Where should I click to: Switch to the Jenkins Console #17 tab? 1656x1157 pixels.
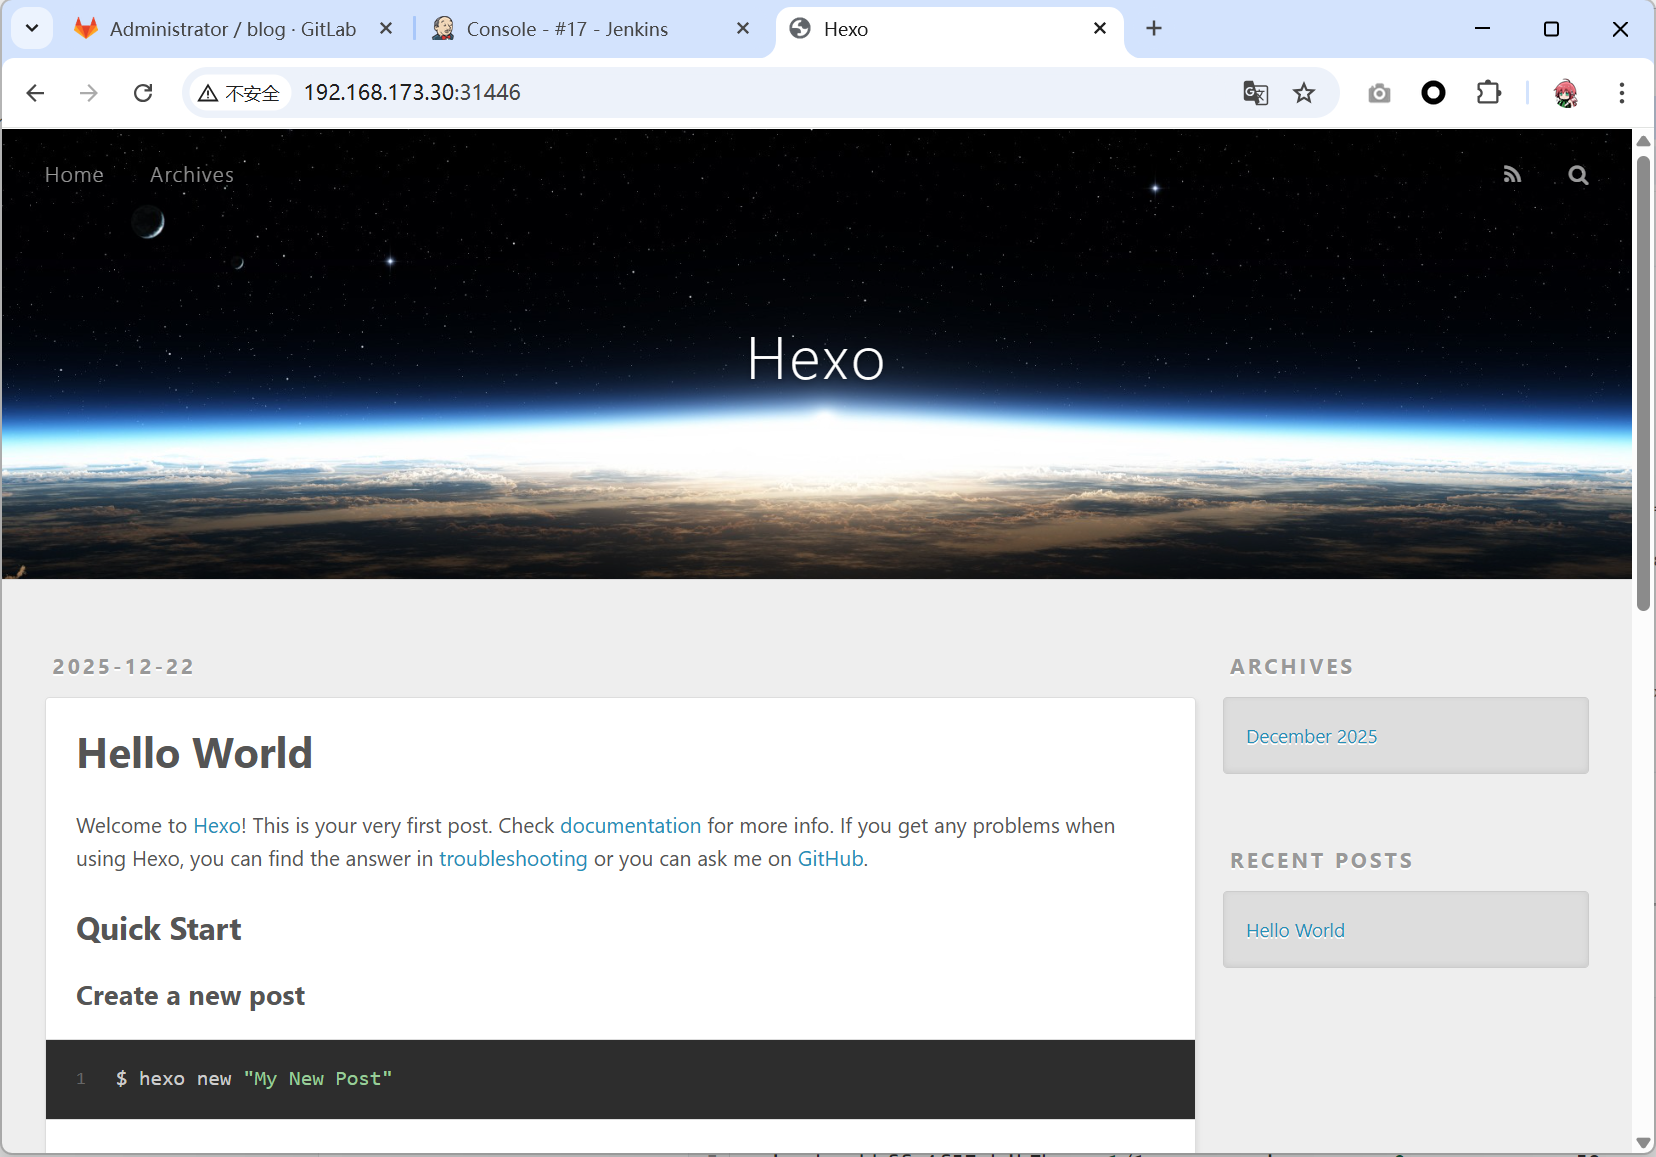pyautogui.click(x=567, y=29)
